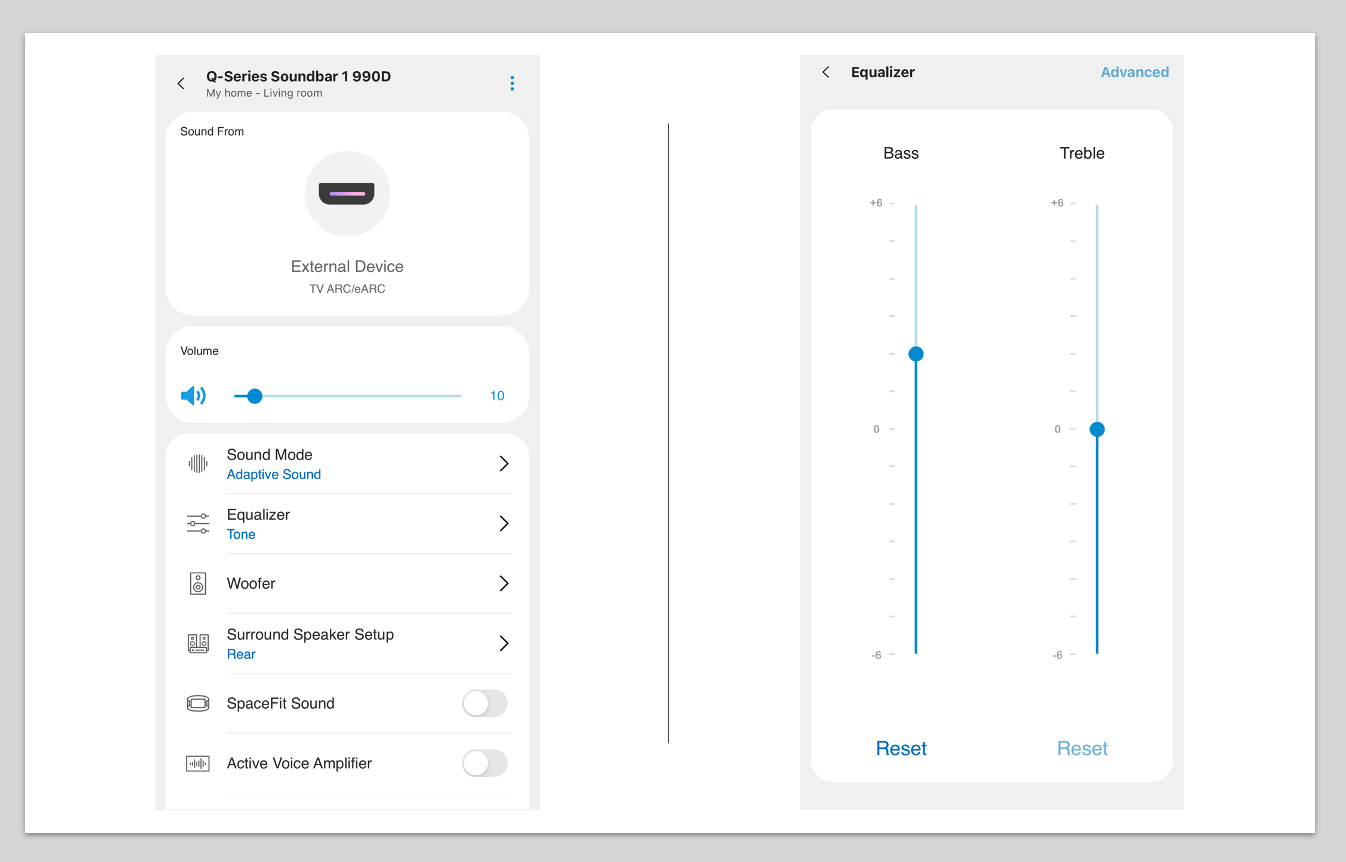This screenshot has width=1346, height=862.
Task: Click the Woofer speaker icon
Action: 198,583
